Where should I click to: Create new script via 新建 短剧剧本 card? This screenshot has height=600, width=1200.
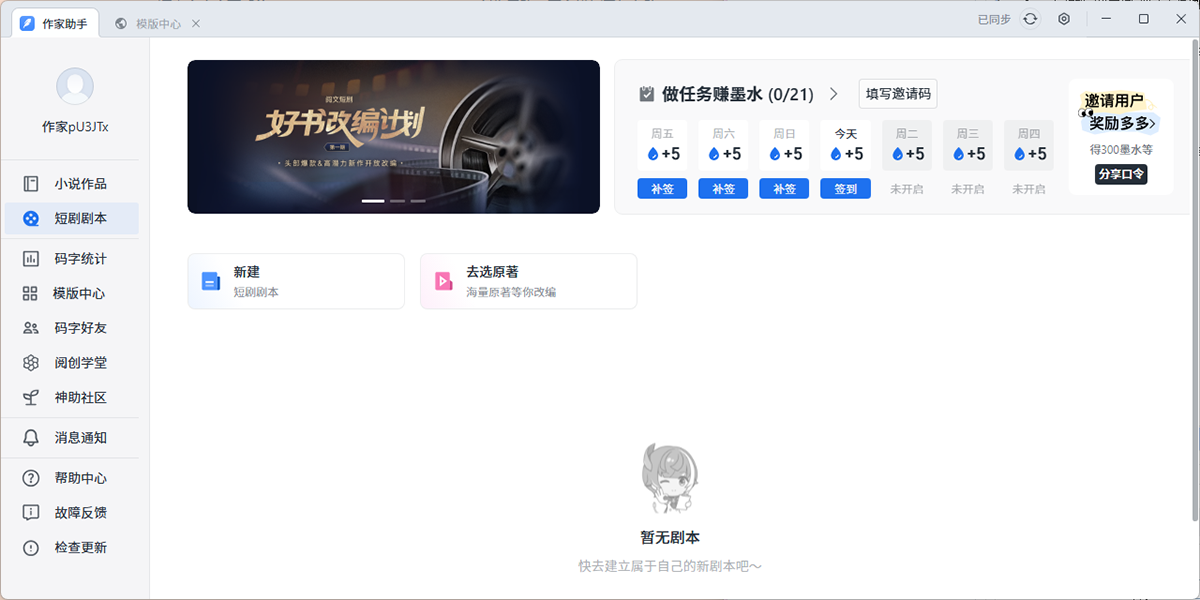tap(296, 281)
